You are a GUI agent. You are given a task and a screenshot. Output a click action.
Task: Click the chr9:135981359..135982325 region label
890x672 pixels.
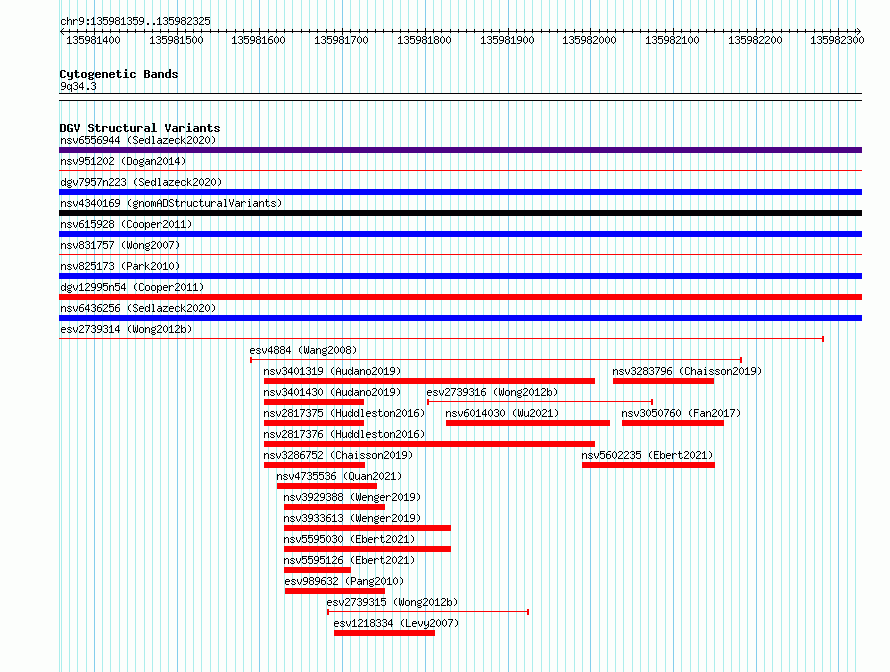135,22
